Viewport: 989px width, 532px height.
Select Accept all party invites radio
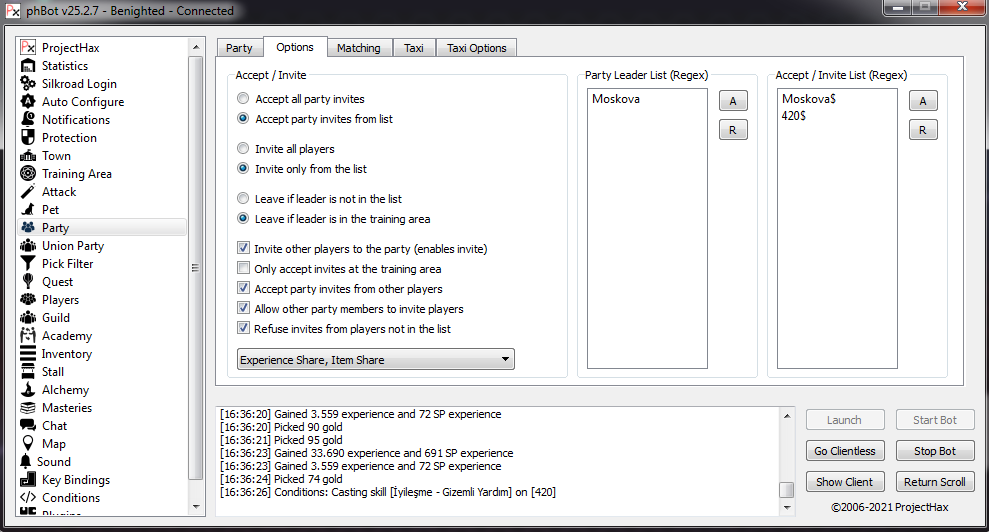click(x=243, y=99)
